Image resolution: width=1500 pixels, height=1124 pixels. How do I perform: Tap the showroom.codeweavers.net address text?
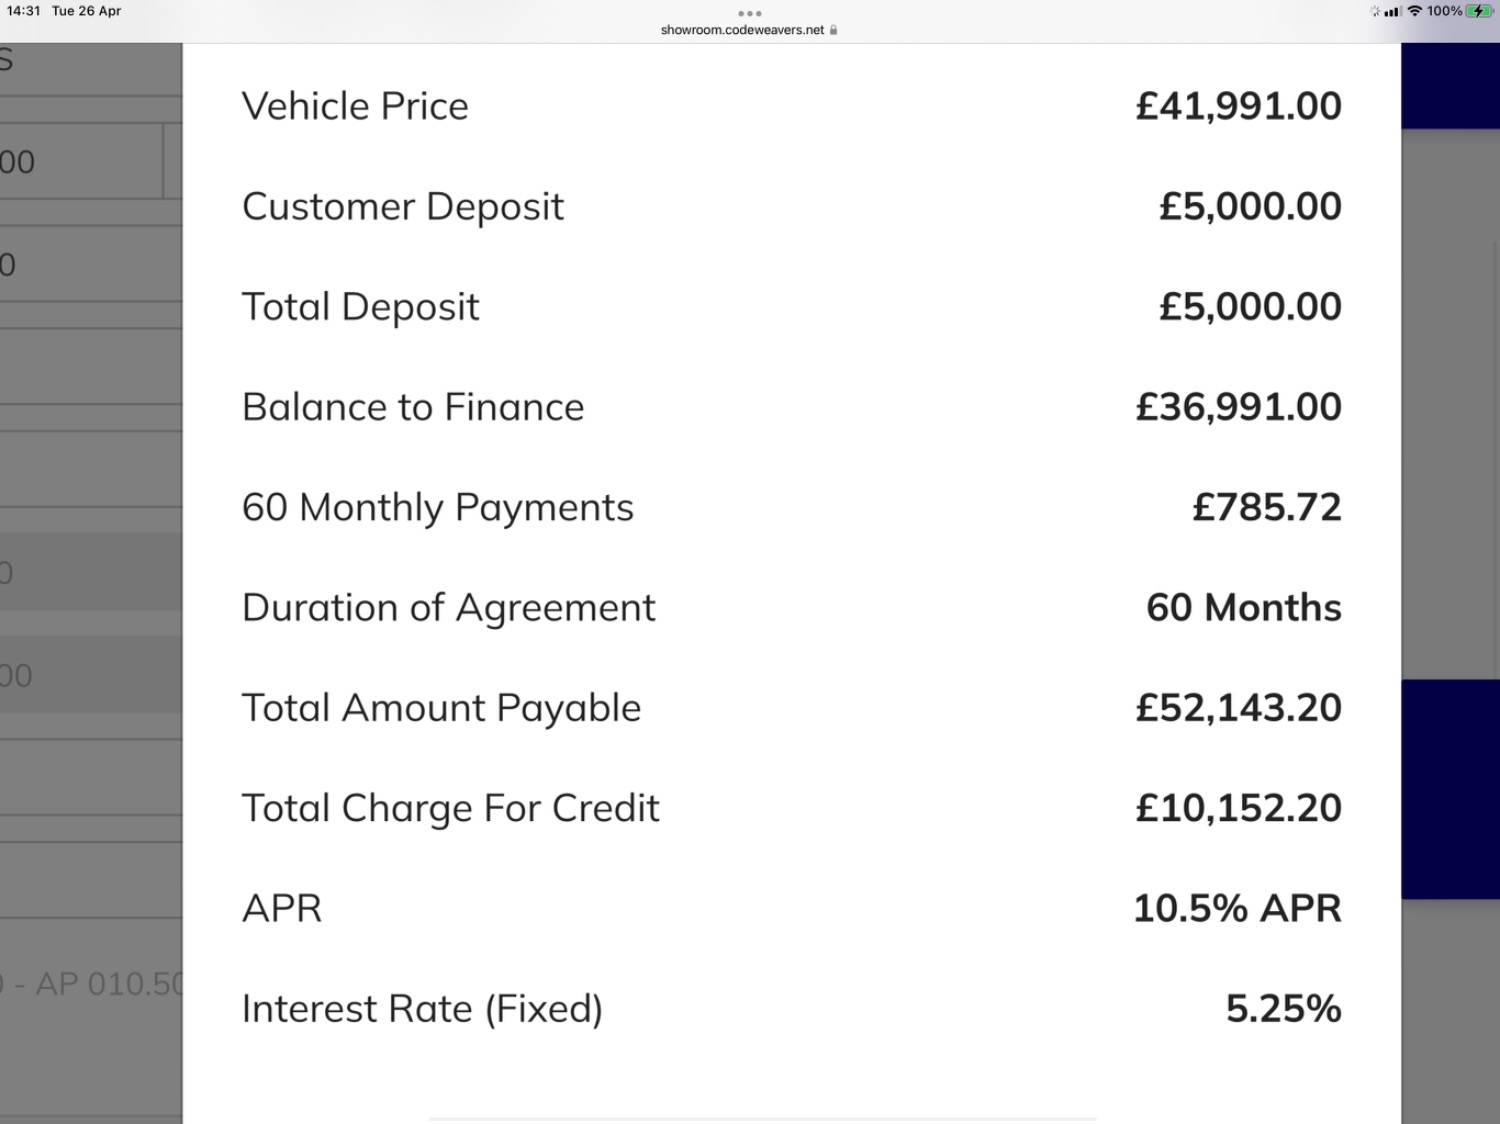coord(742,30)
